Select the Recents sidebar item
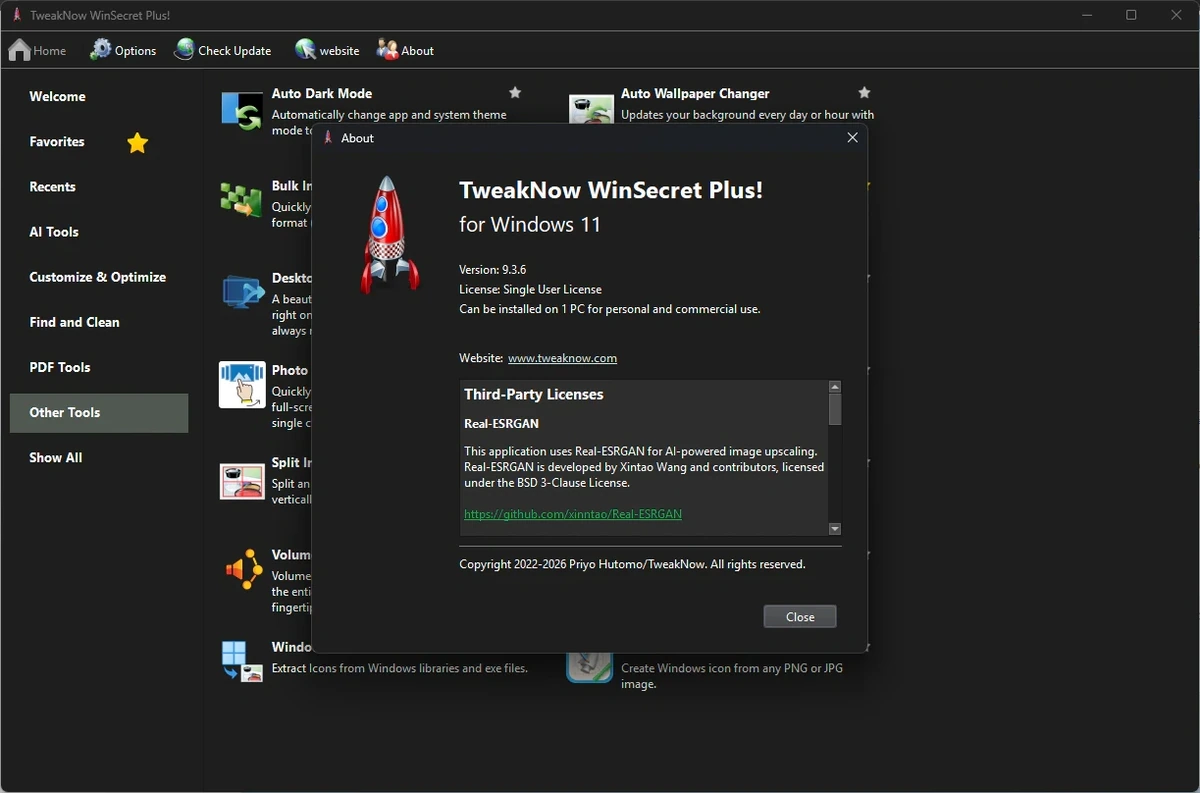 point(53,187)
